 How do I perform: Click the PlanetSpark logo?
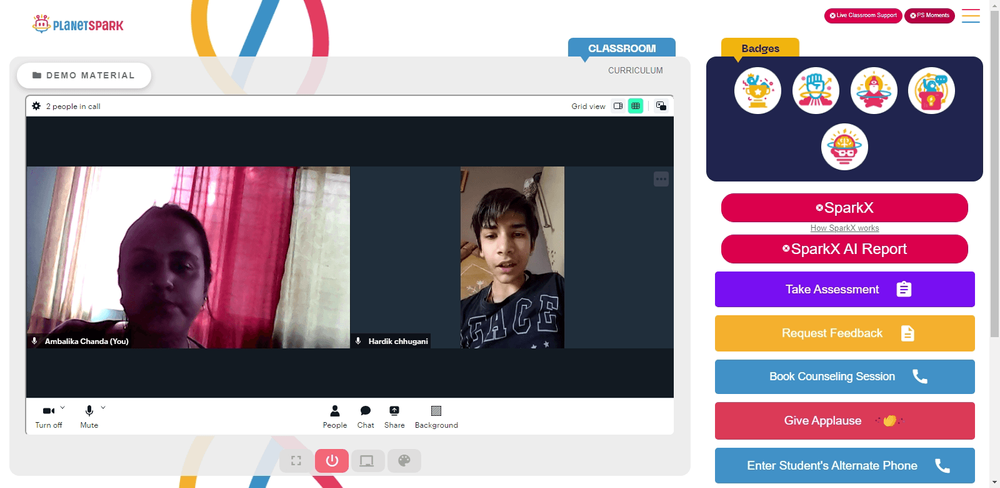click(x=78, y=24)
